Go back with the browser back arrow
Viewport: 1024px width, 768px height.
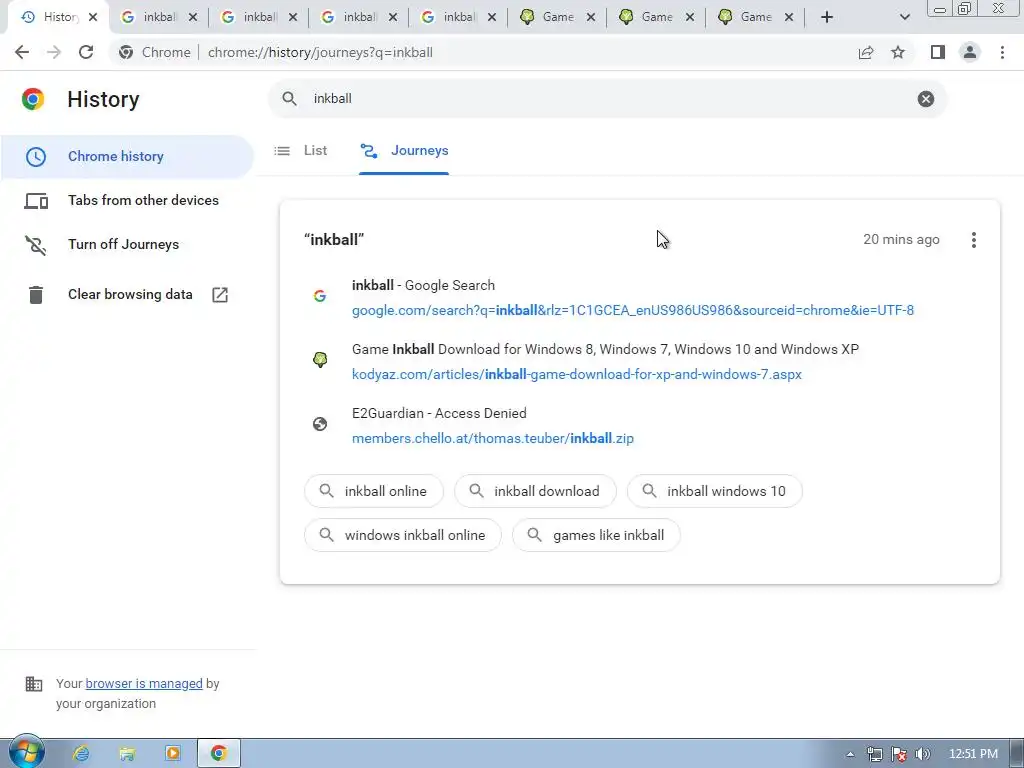[22, 52]
